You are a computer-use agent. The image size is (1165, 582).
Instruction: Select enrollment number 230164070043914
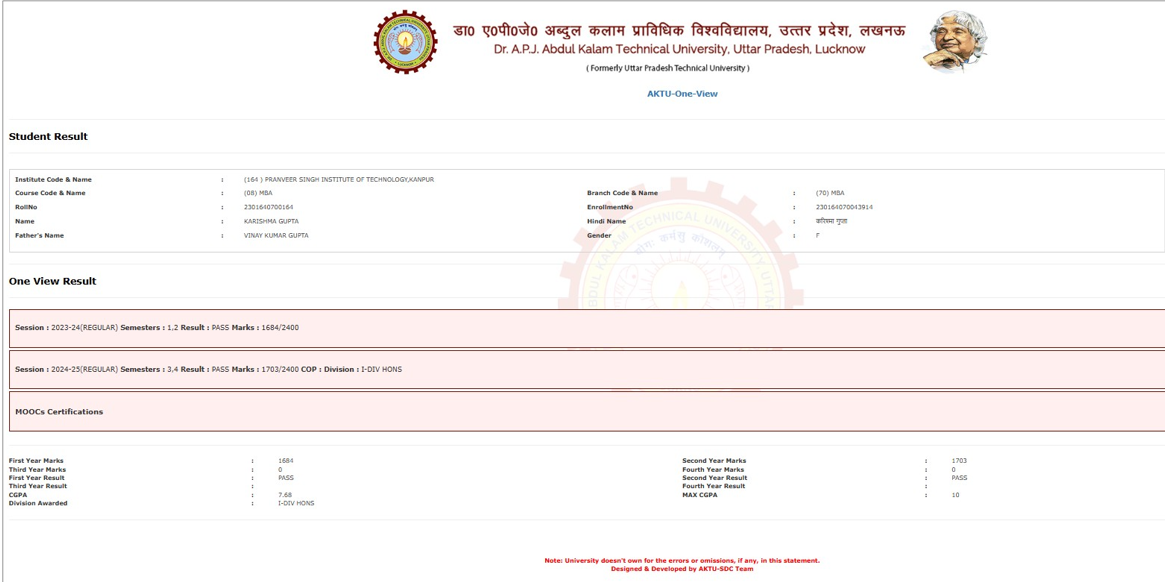(844, 207)
